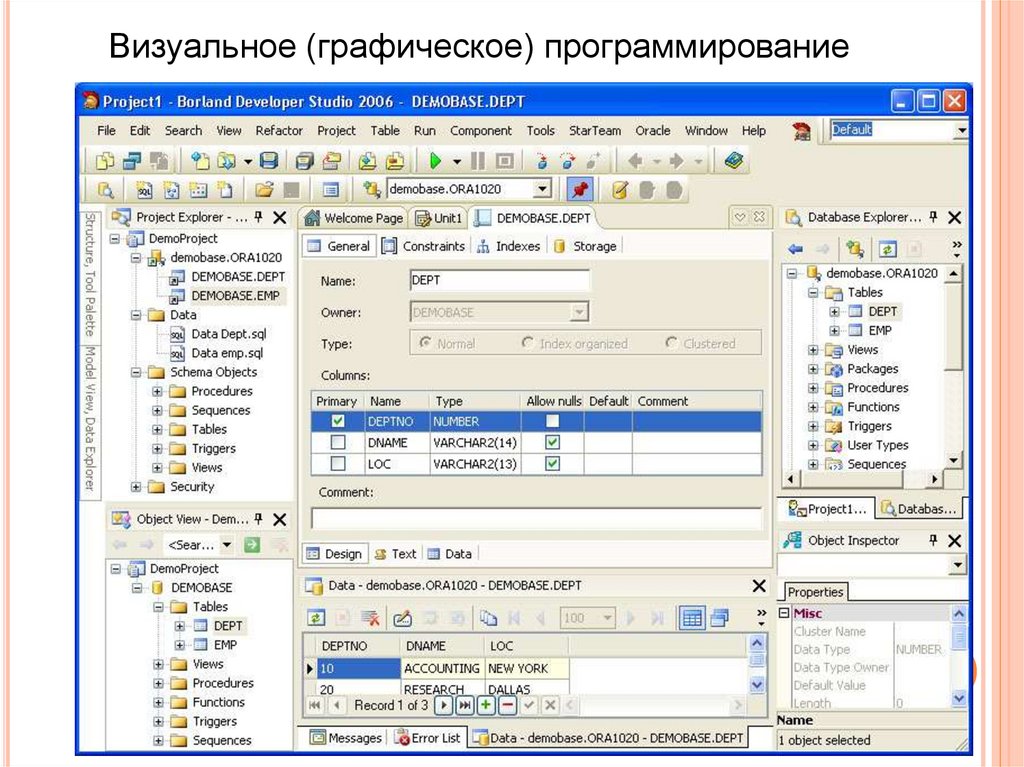Screen dimensions: 1024x767
Task: Click the database edit pencil icon
Action: pos(620,190)
